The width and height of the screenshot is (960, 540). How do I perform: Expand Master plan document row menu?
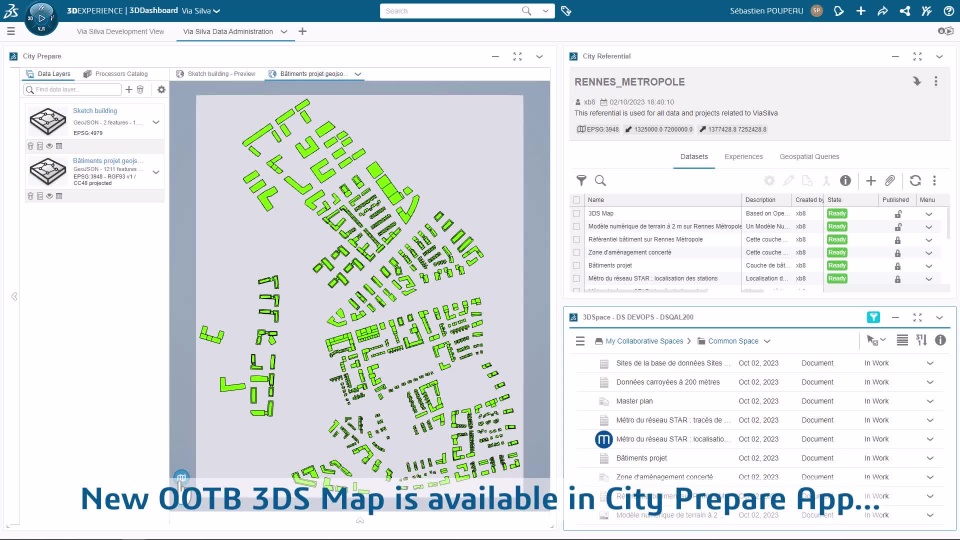[930, 401]
